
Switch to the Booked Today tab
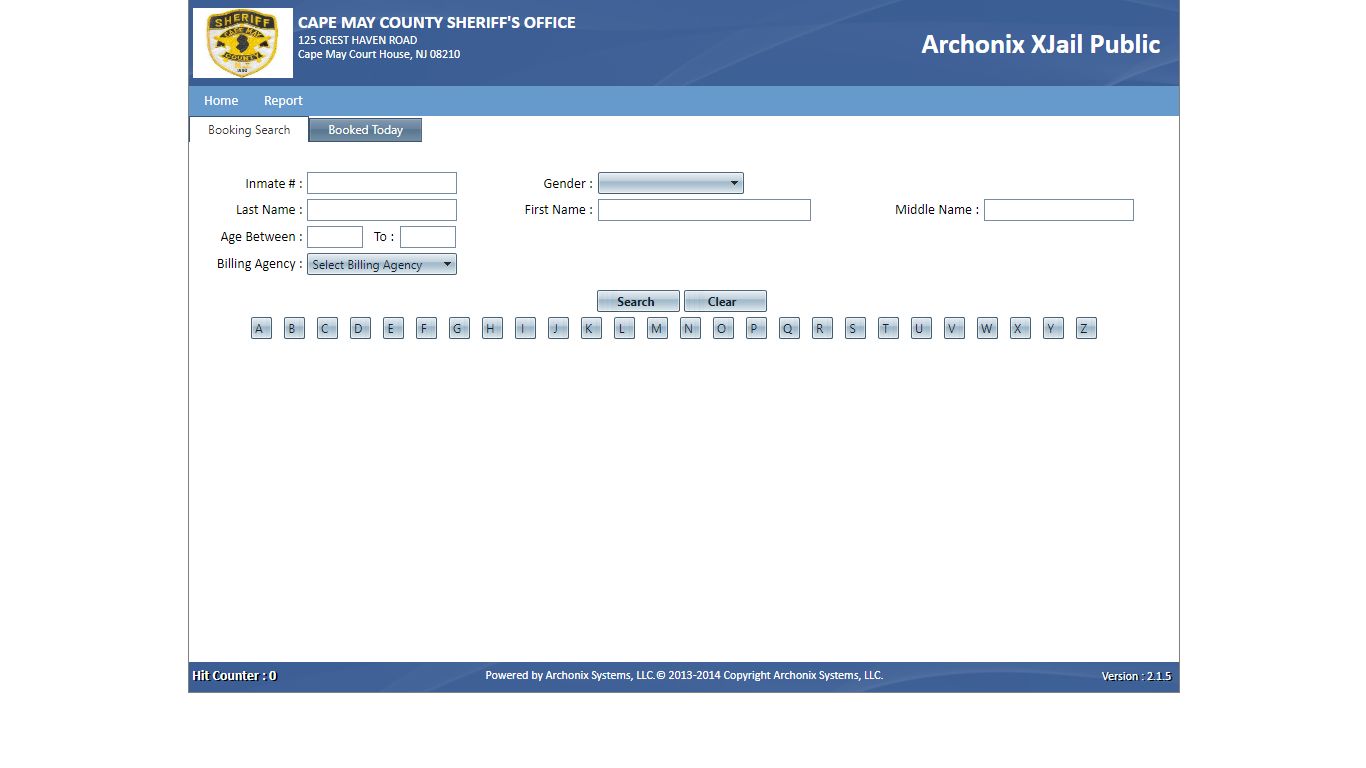tap(365, 130)
